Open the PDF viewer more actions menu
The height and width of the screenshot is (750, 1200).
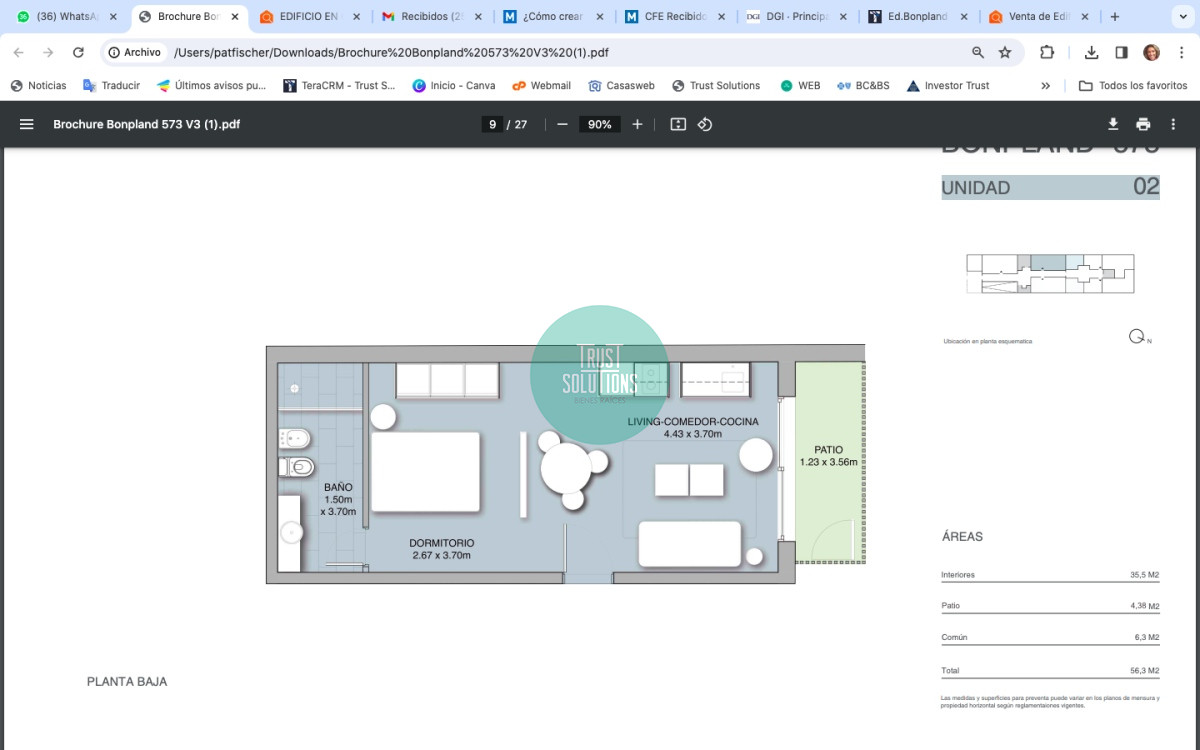[x=1174, y=124]
